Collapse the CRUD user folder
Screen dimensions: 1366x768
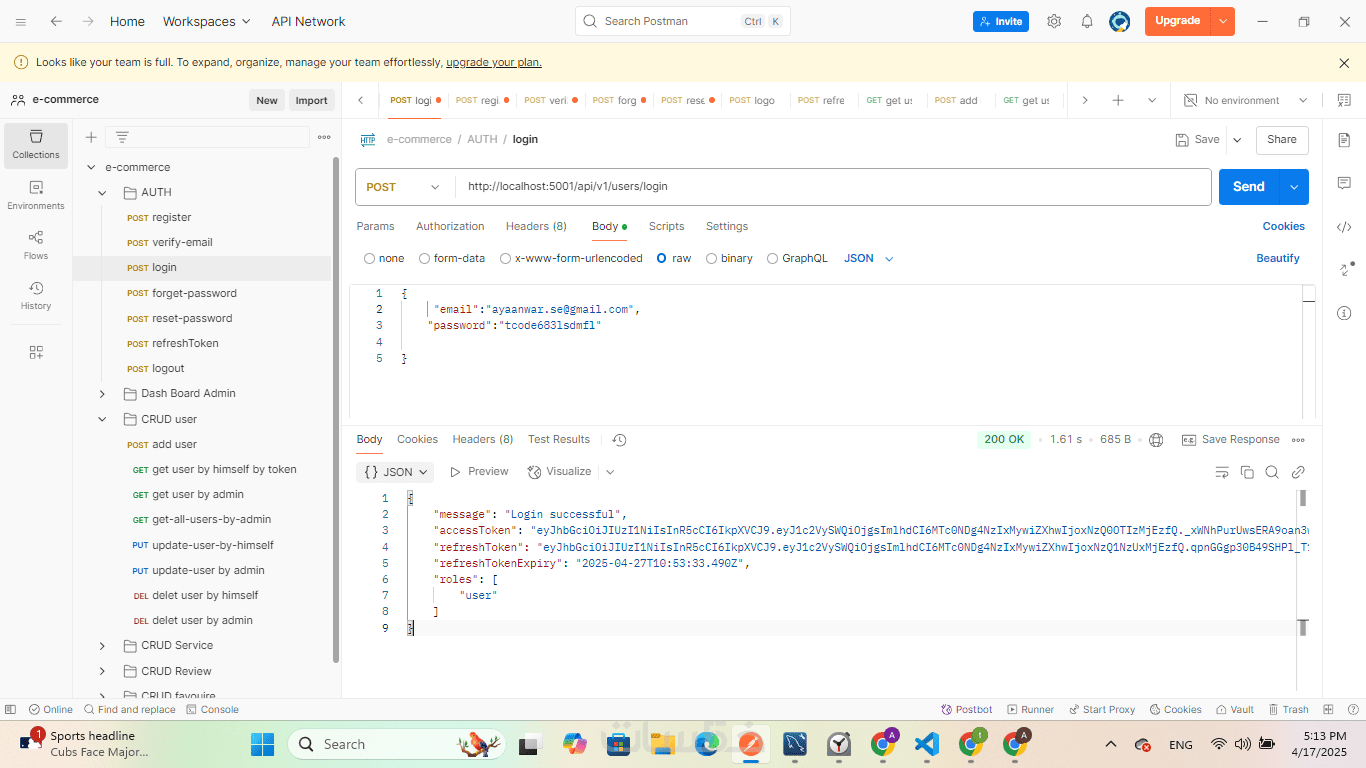tap(102, 419)
